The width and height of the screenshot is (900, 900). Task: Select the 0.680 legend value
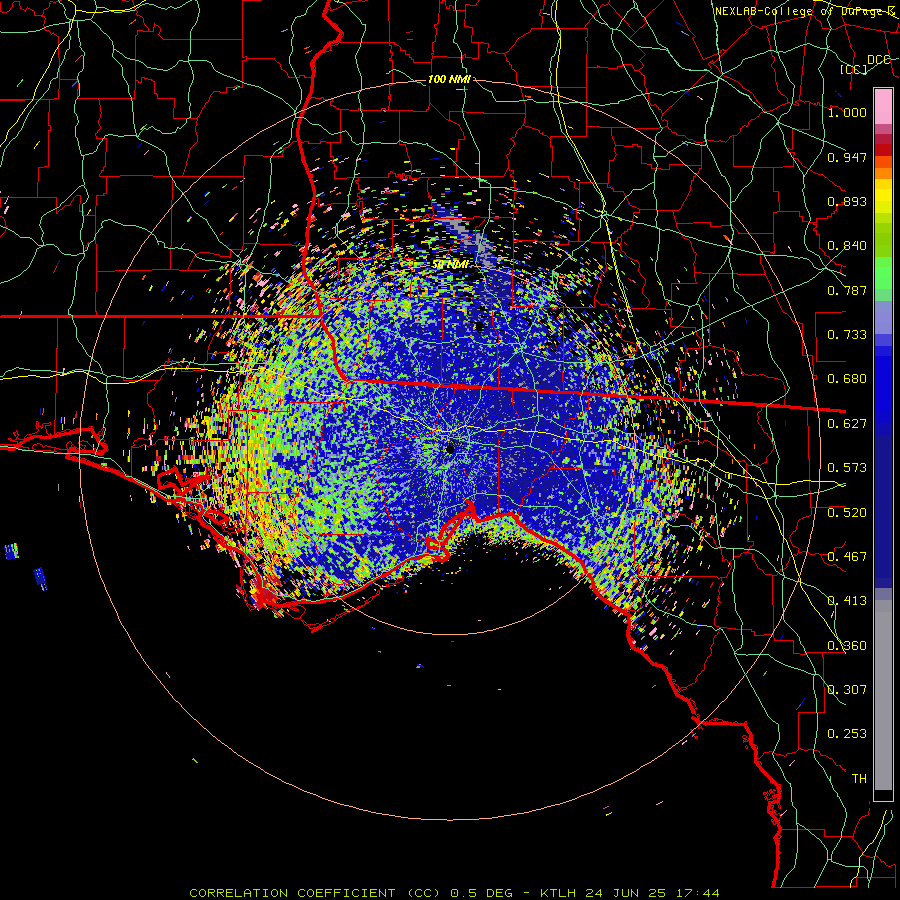click(x=847, y=379)
